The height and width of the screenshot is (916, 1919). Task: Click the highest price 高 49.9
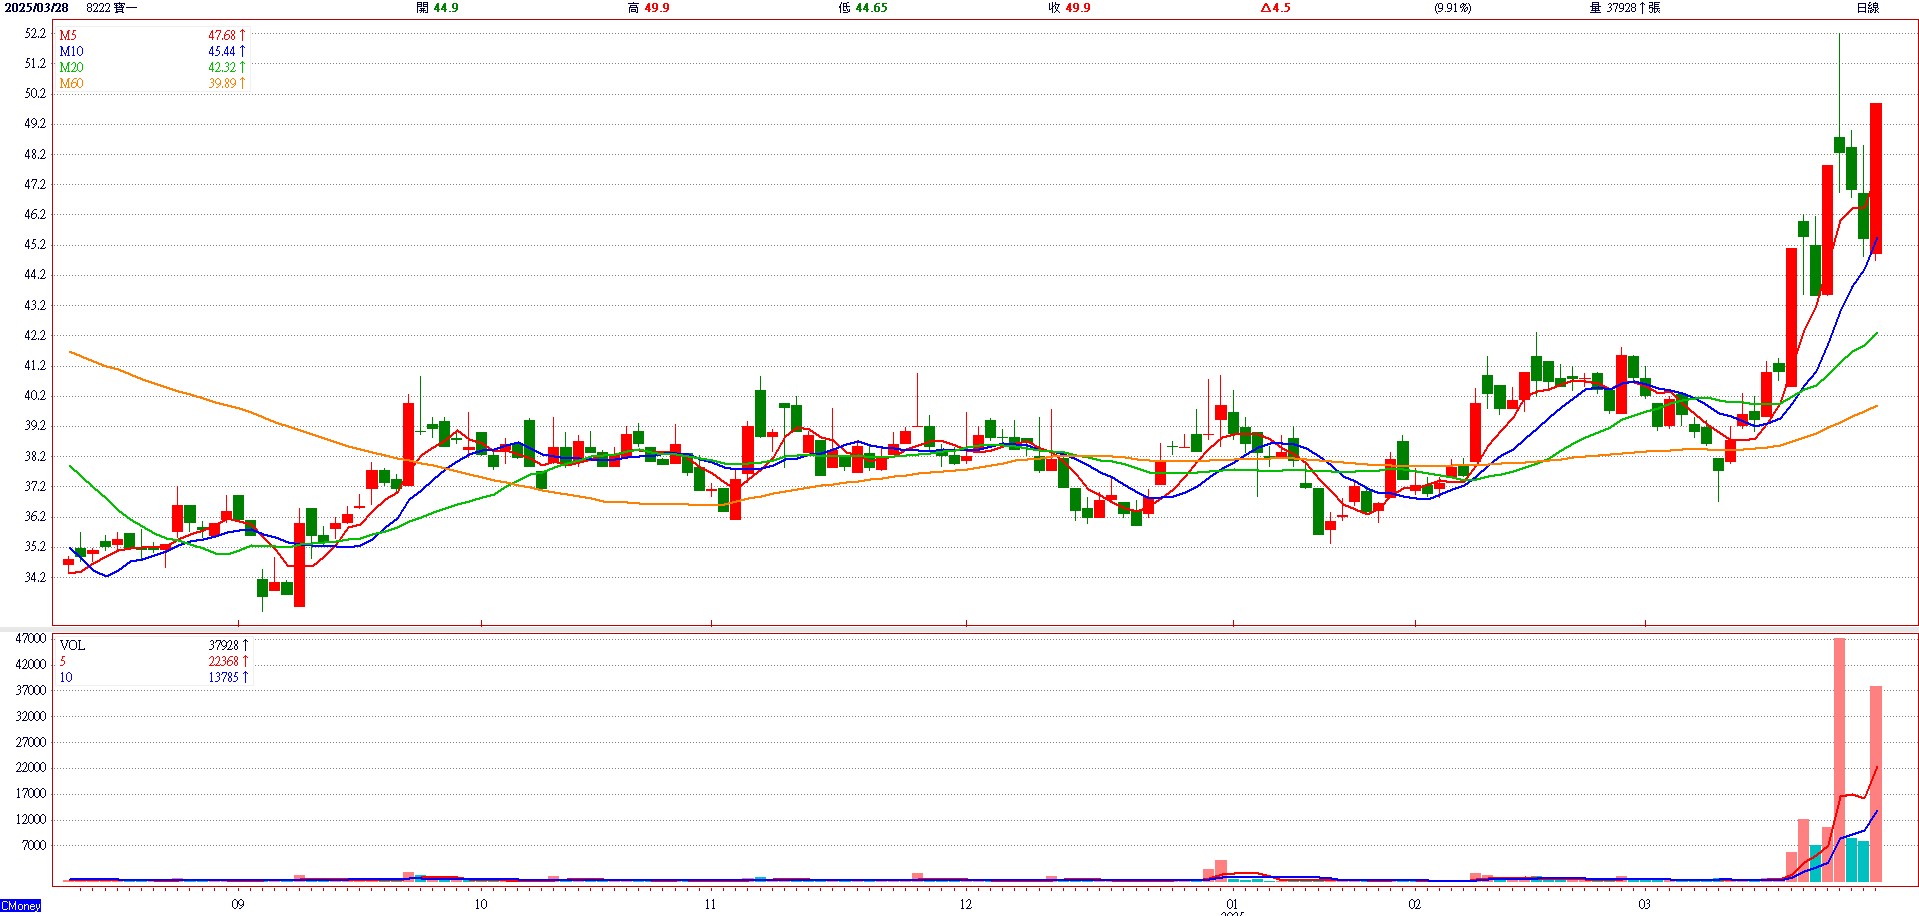pos(648,8)
